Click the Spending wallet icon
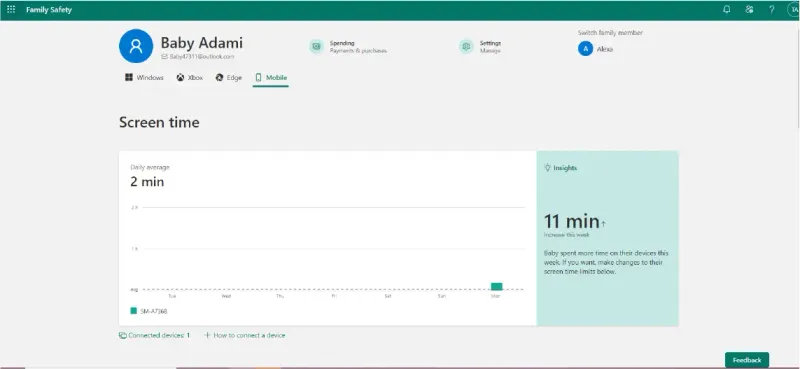 click(x=316, y=46)
